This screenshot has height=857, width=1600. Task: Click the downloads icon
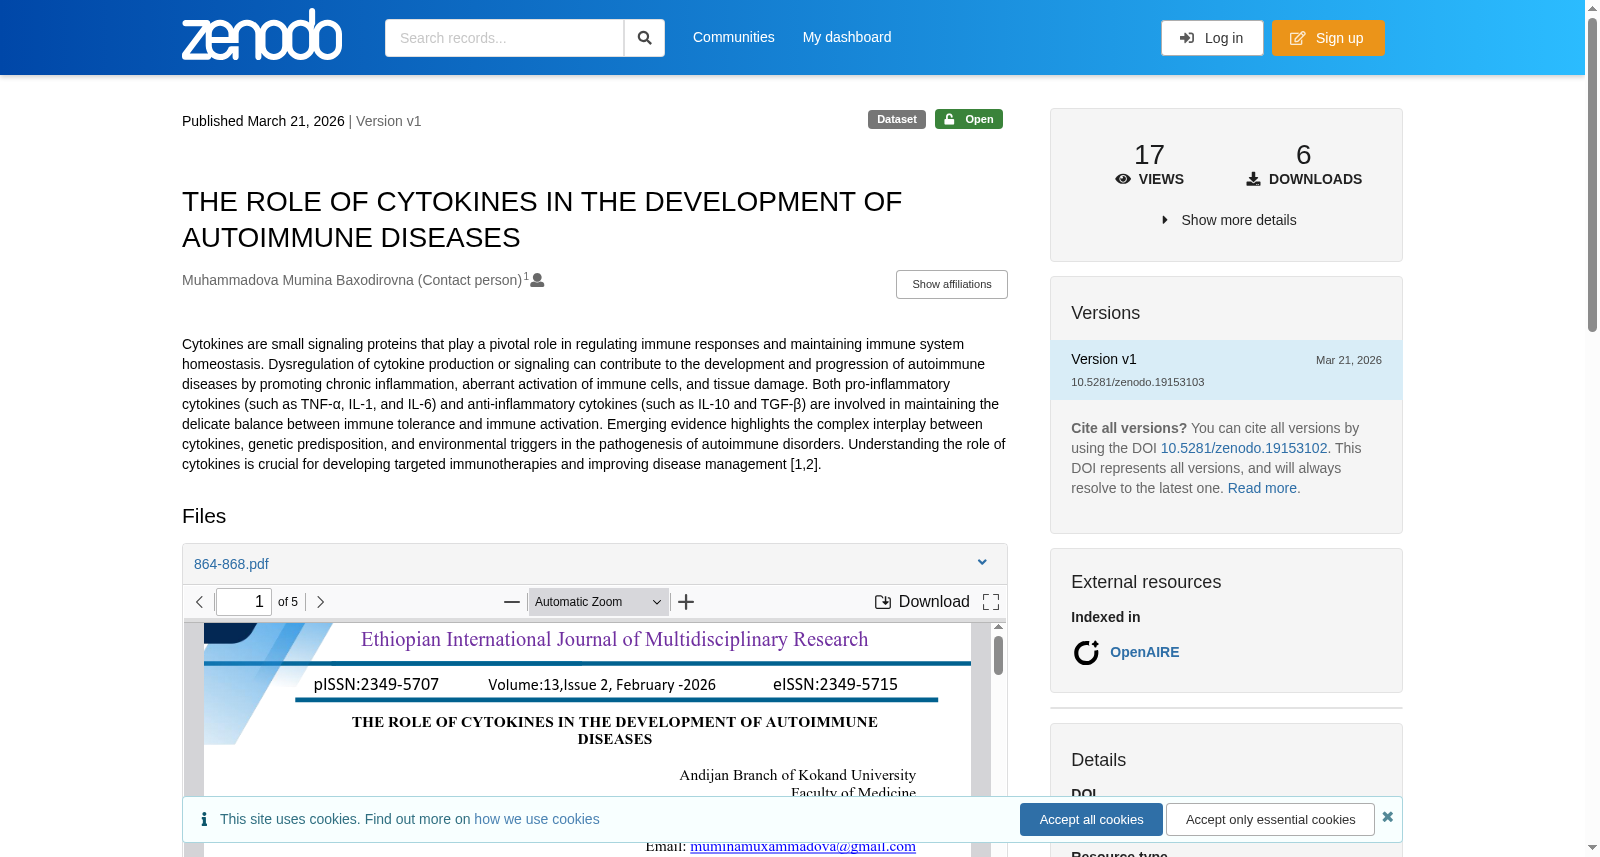click(1253, 179)
